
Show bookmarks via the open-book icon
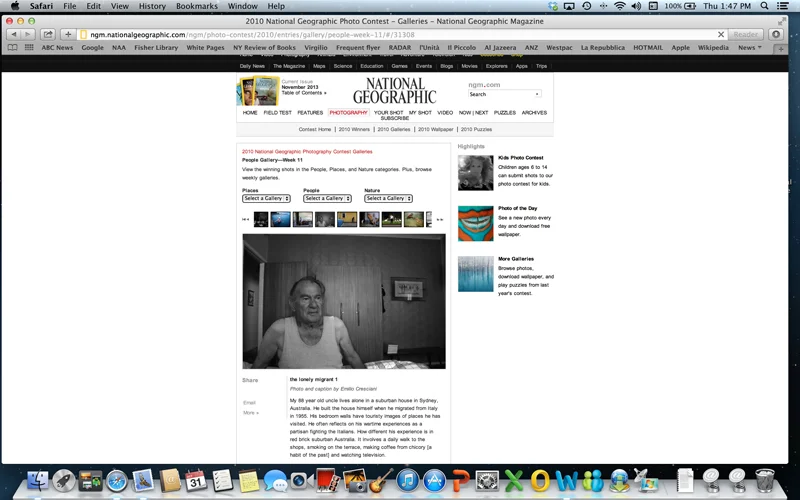tap(13, 47)
